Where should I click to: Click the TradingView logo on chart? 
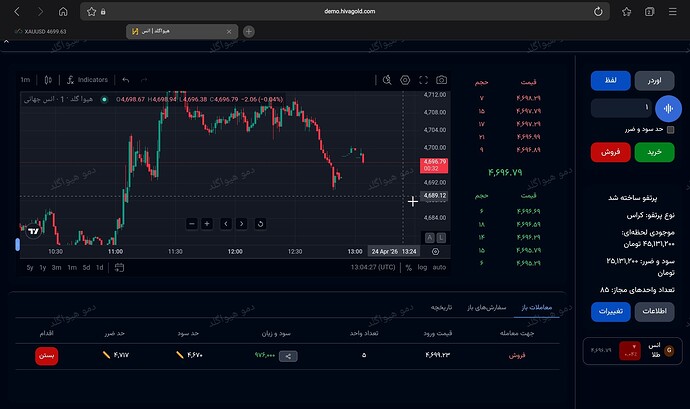pos(33,231)
